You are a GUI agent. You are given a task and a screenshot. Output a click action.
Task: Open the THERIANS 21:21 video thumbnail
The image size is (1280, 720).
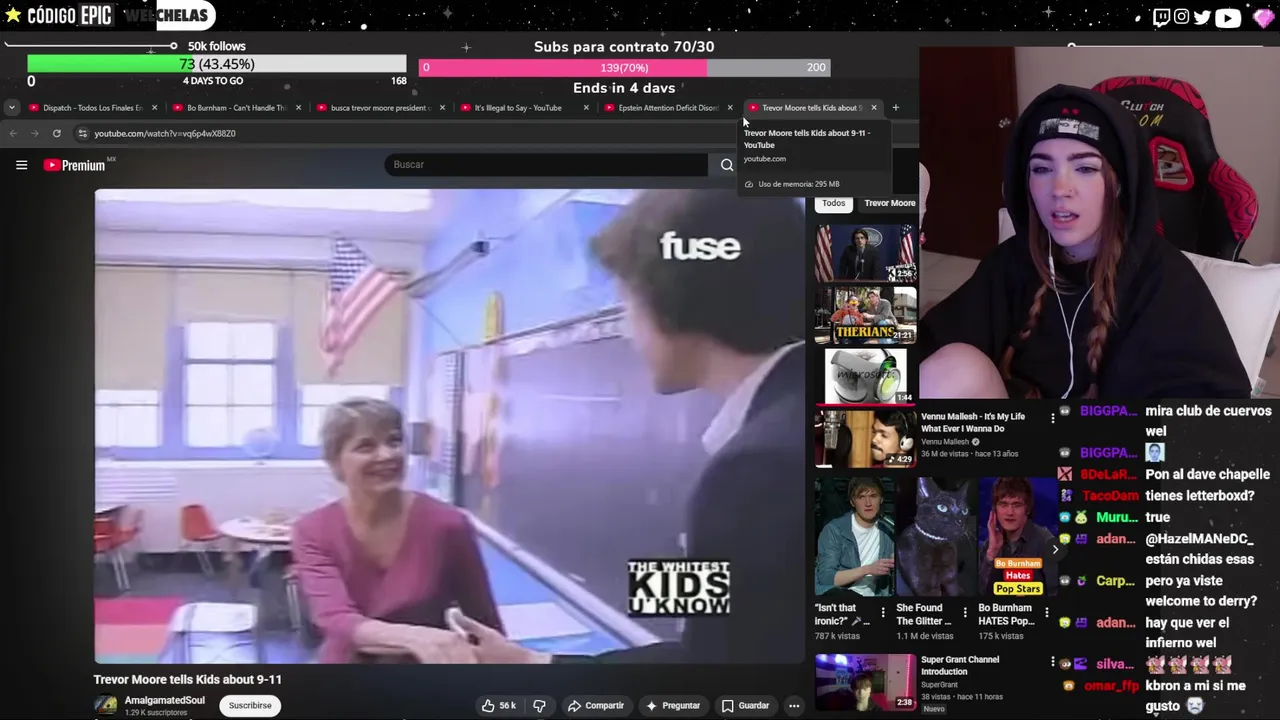coord(865,315)
